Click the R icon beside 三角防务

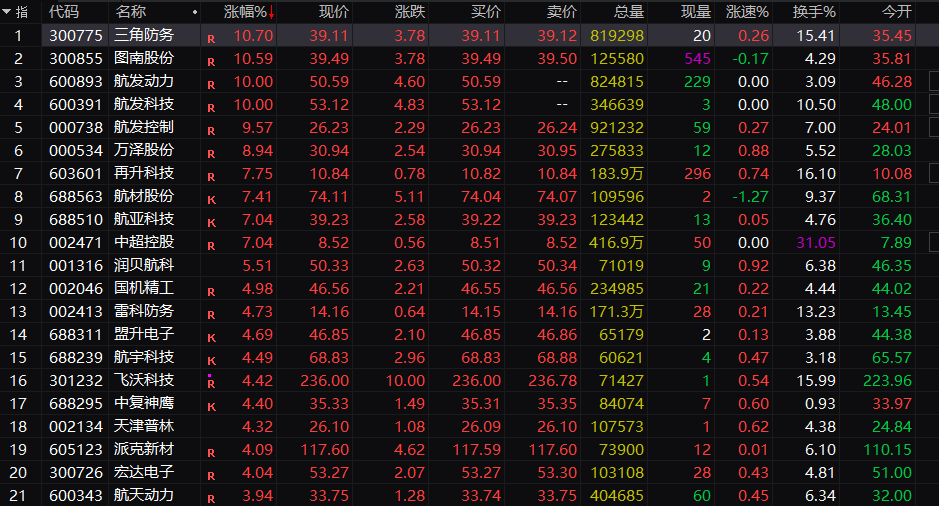[210, 39]
